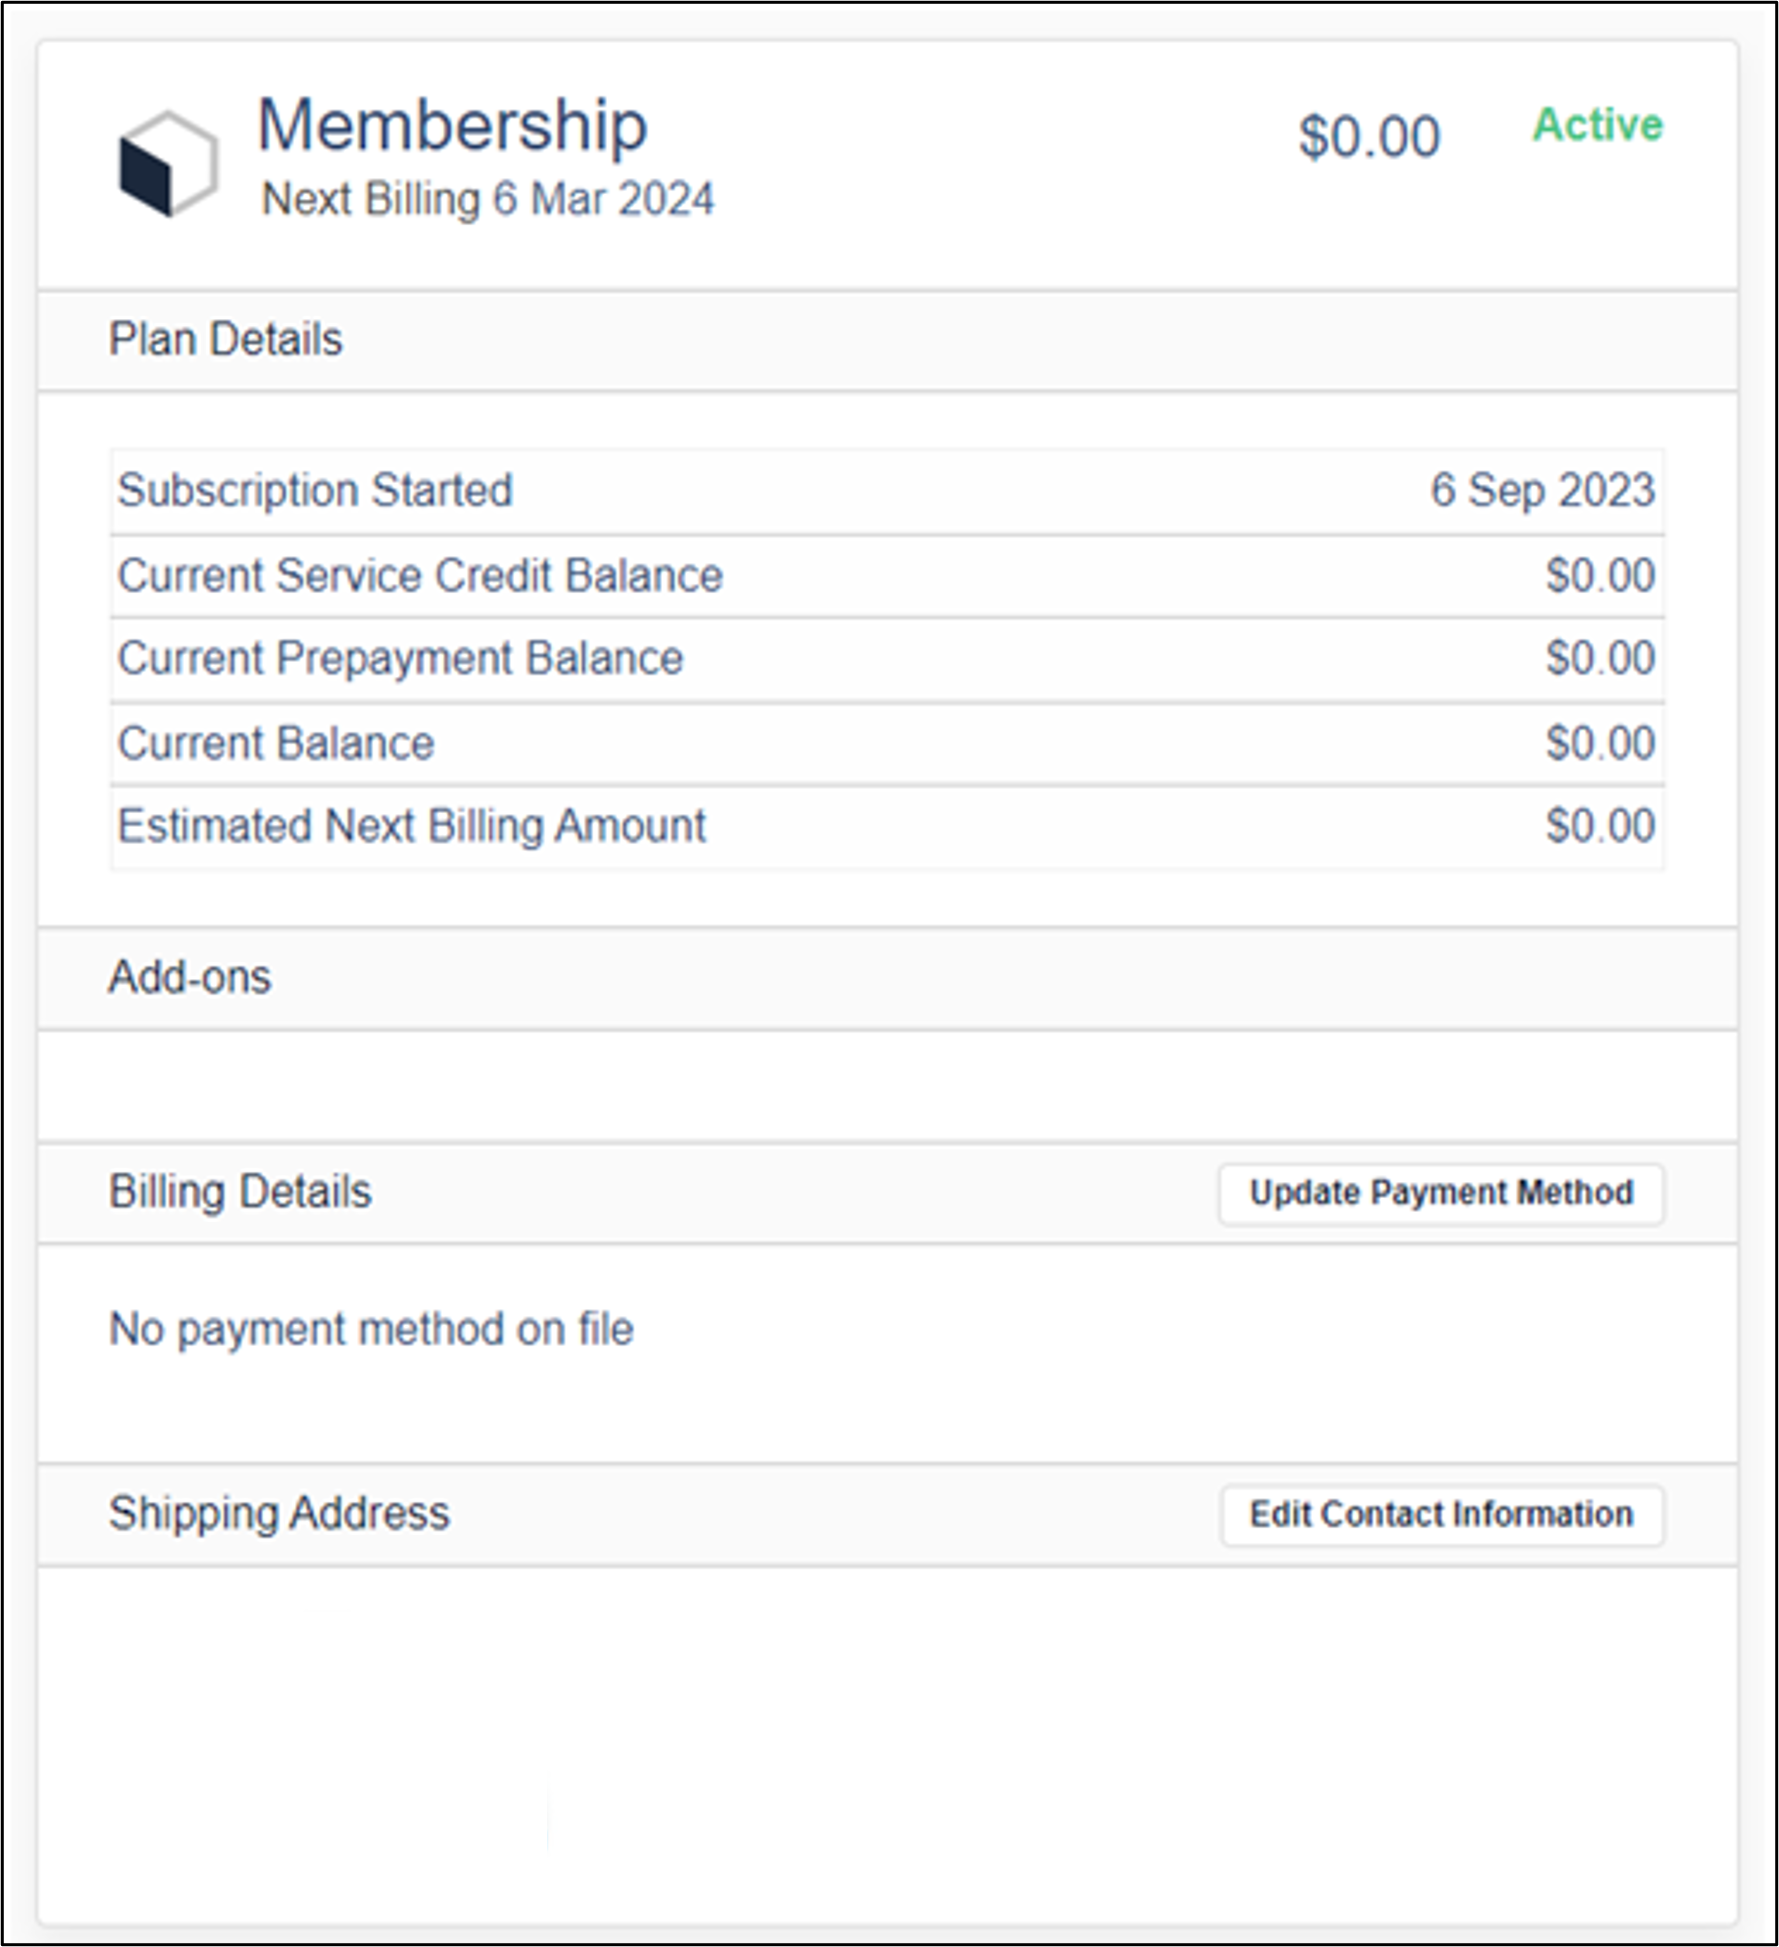Click Edit Contact Information

1441,1514
